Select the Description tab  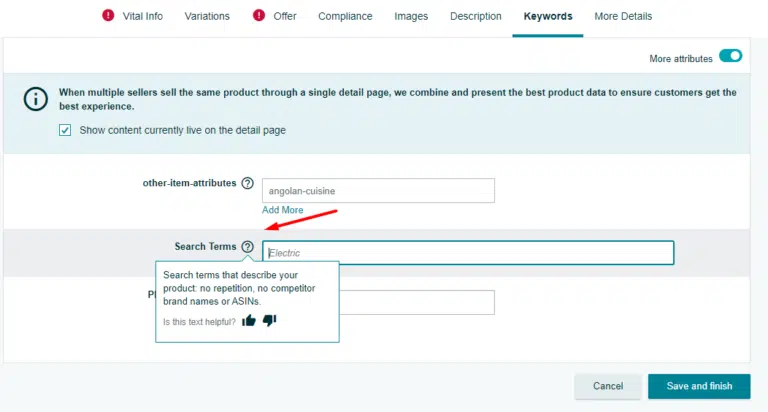point(476,16)
